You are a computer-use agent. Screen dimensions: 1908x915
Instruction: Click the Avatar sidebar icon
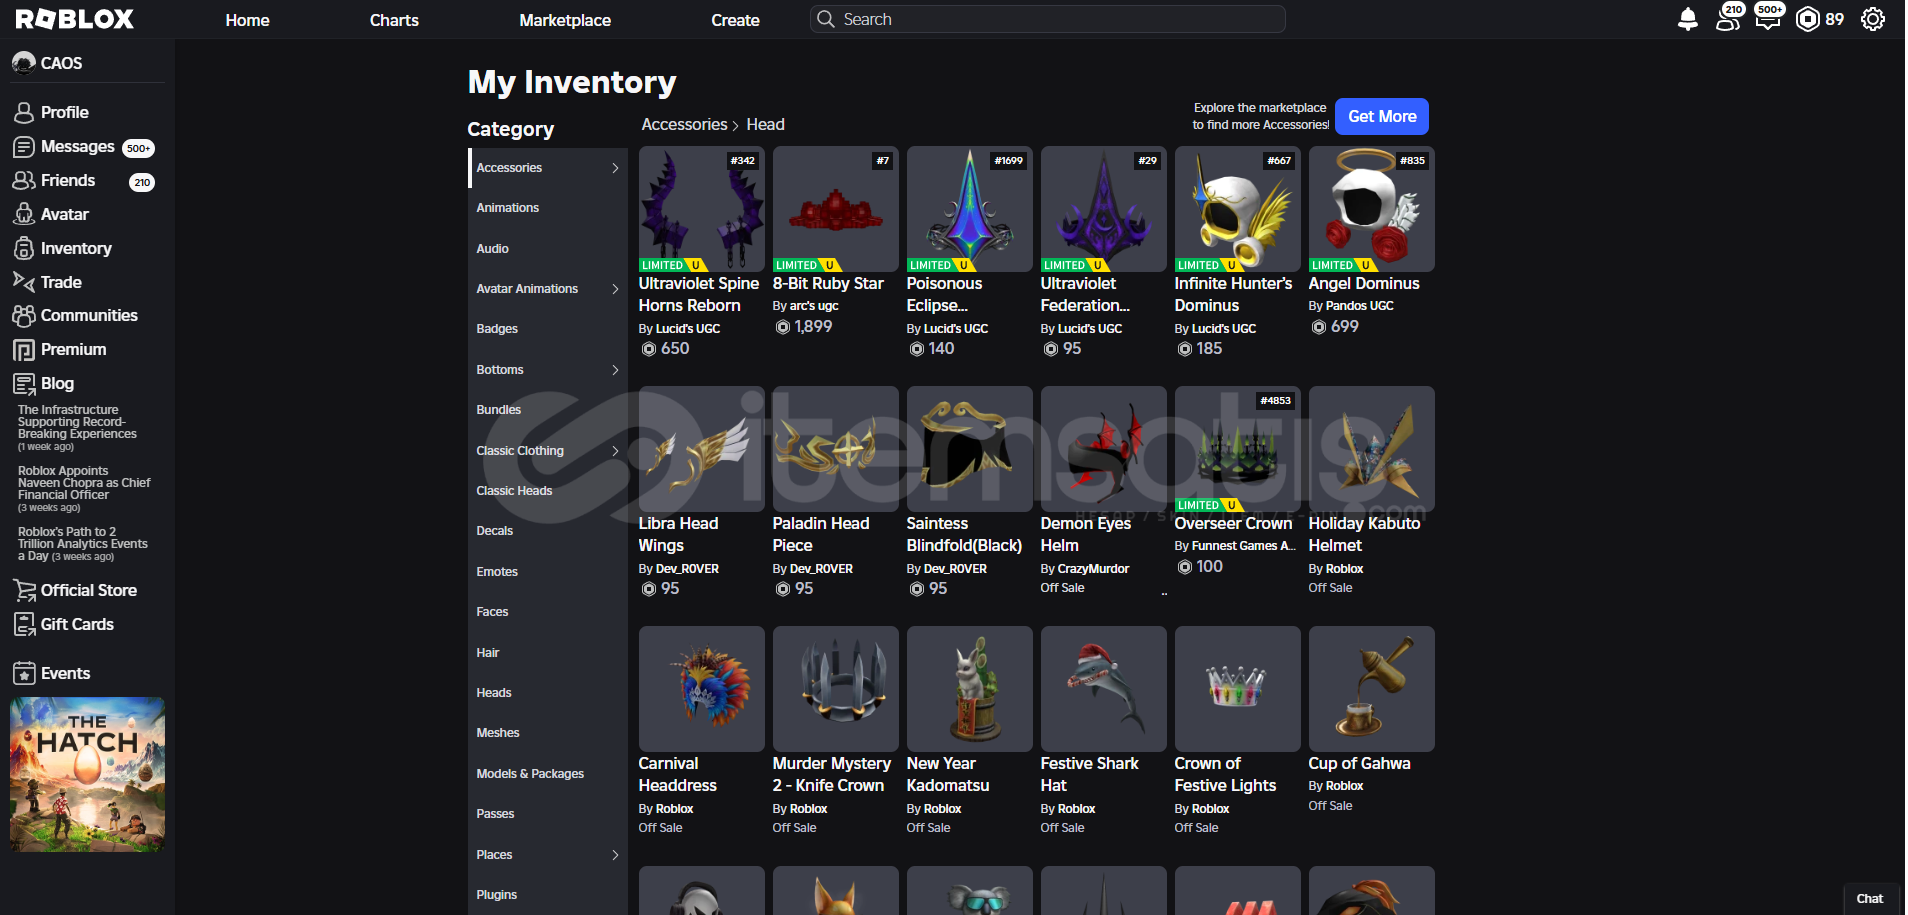click(x=24, y=214)
